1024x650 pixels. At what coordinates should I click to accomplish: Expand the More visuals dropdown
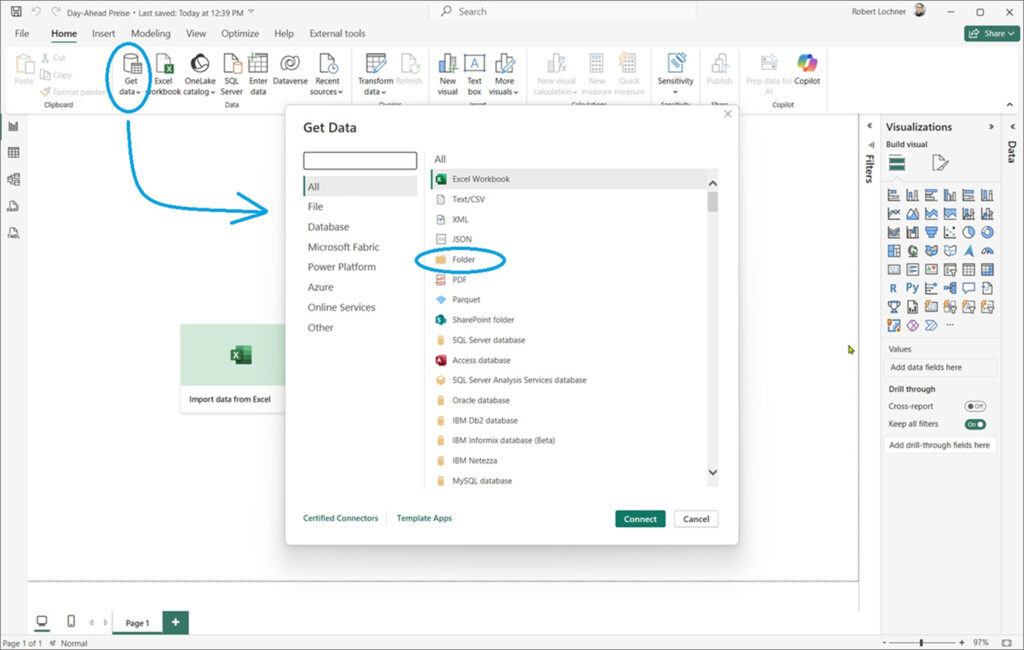(x=504, y=74)
